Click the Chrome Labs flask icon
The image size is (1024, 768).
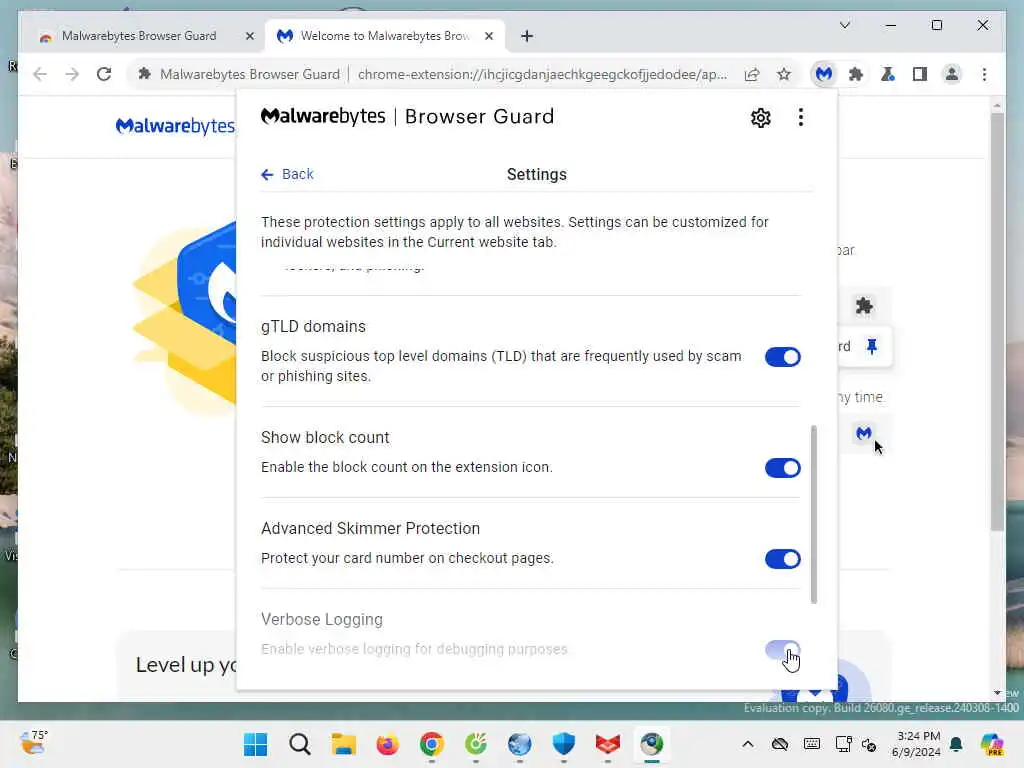pos(888,74)
